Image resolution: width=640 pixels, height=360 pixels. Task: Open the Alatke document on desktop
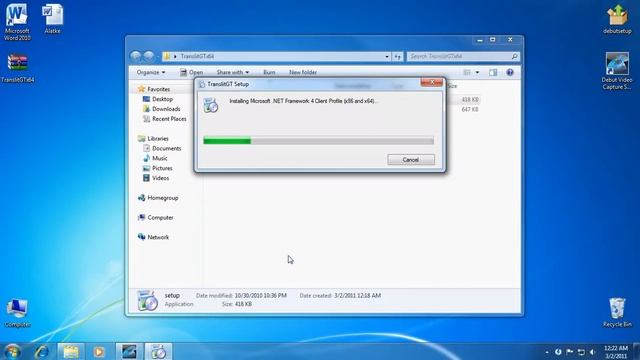52,19
